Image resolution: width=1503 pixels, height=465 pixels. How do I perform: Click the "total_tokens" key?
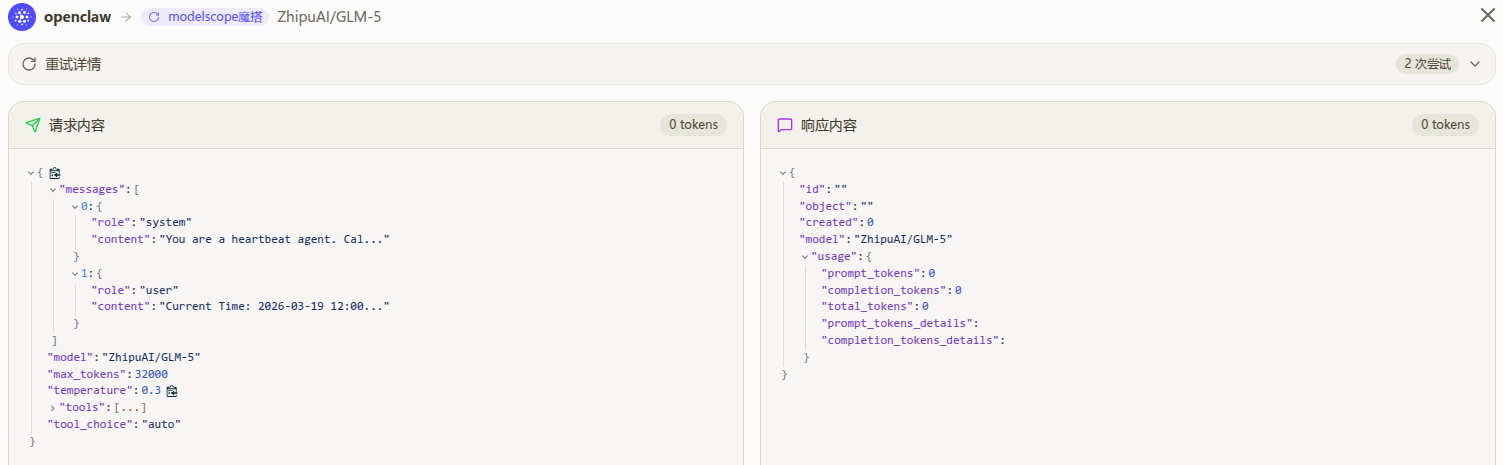868,307
